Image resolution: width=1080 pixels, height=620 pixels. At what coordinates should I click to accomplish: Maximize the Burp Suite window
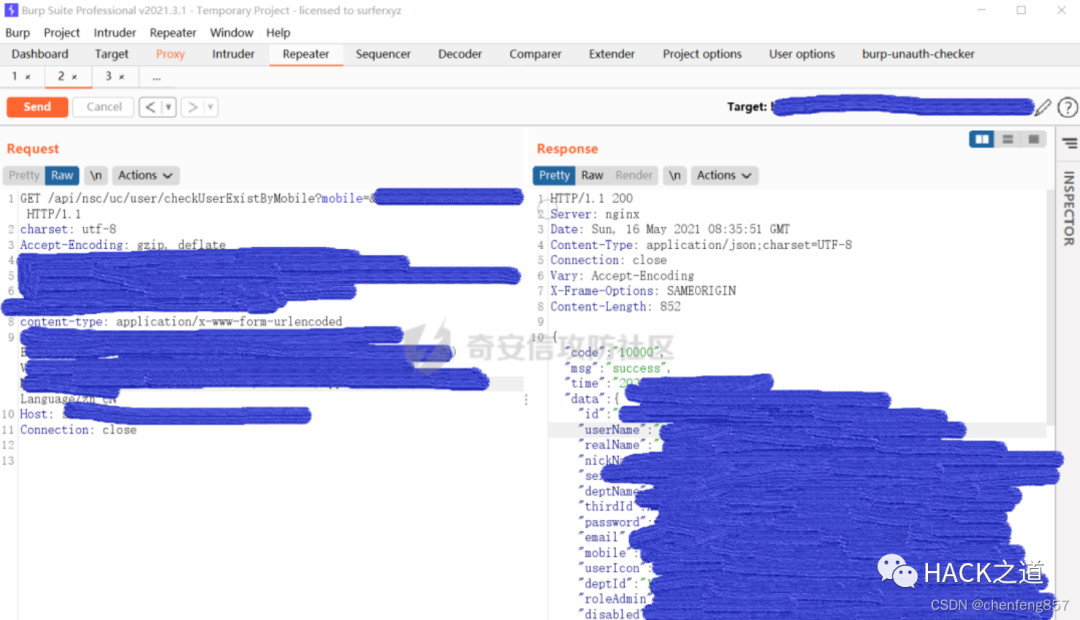pyautogui.click(x=1021, y=10)
